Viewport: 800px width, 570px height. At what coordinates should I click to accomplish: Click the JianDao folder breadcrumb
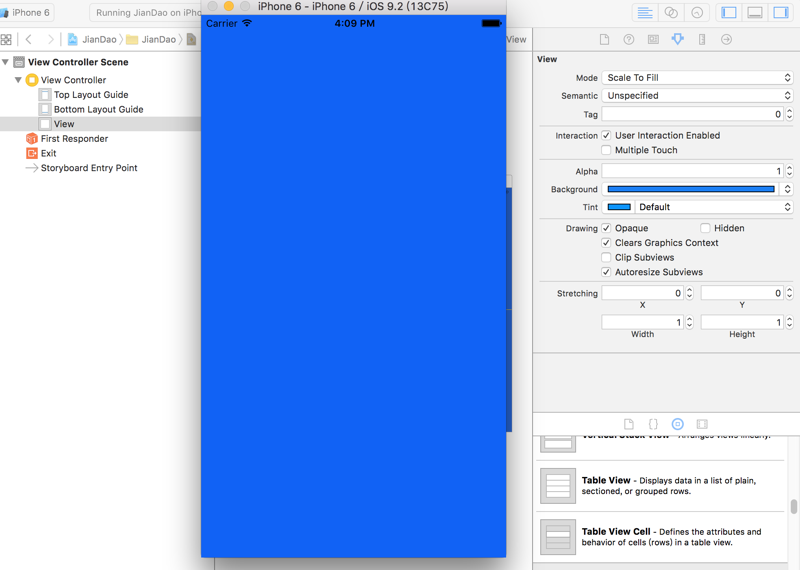click(151, 39)
